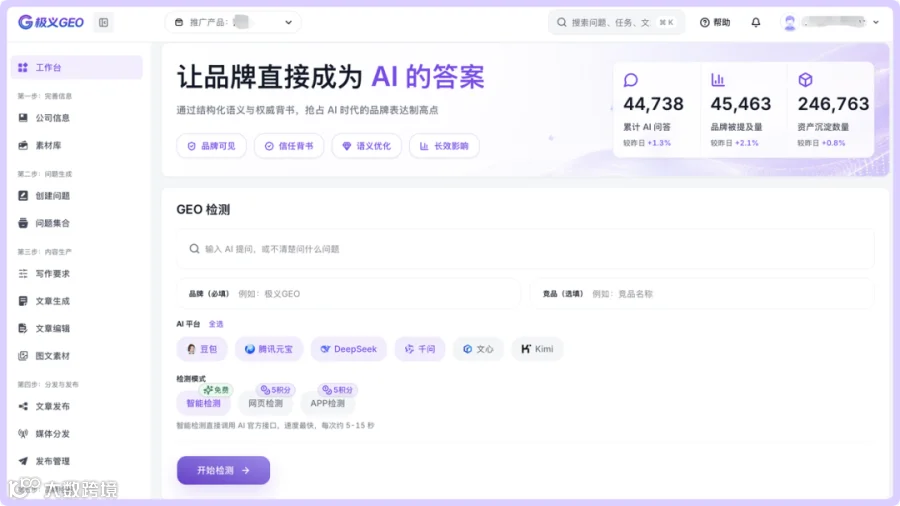This screenshot has width=900, height=506.
Task: Toggle the 千问 platform chip
Action: (x=420, y=349)
